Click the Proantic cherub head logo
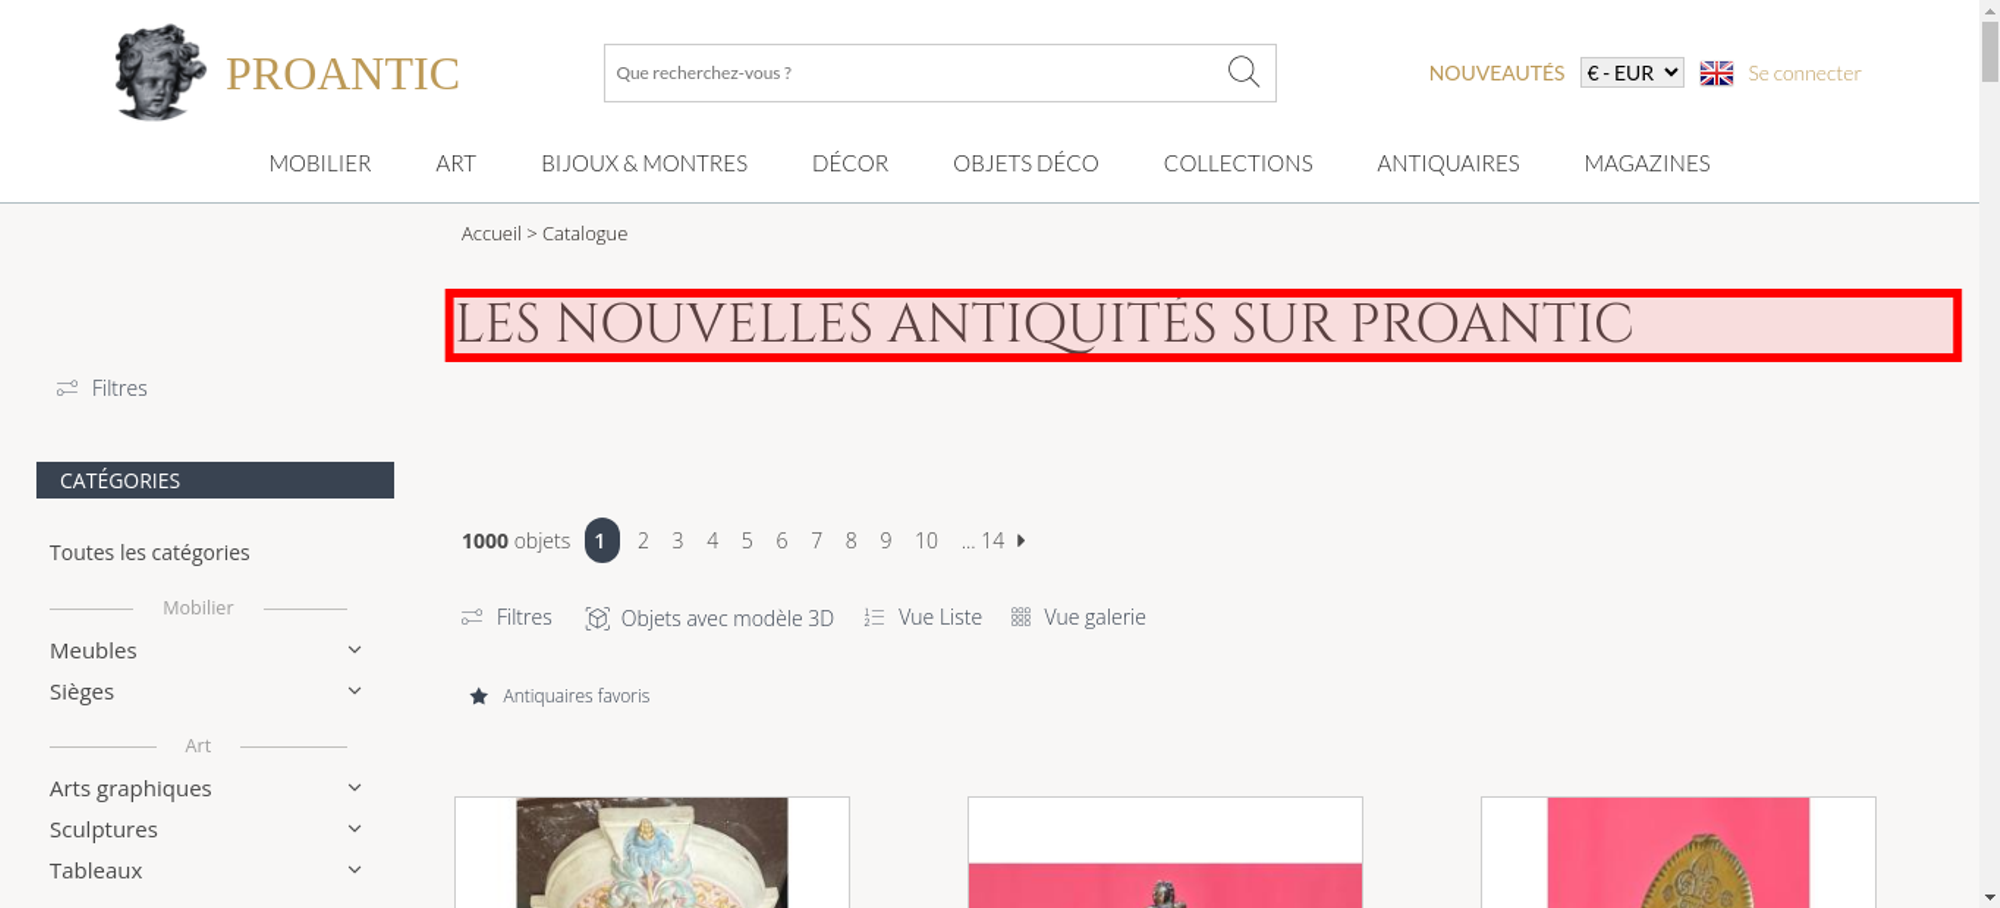This screenshot has width=2000, height=908. tap(160, 72)
